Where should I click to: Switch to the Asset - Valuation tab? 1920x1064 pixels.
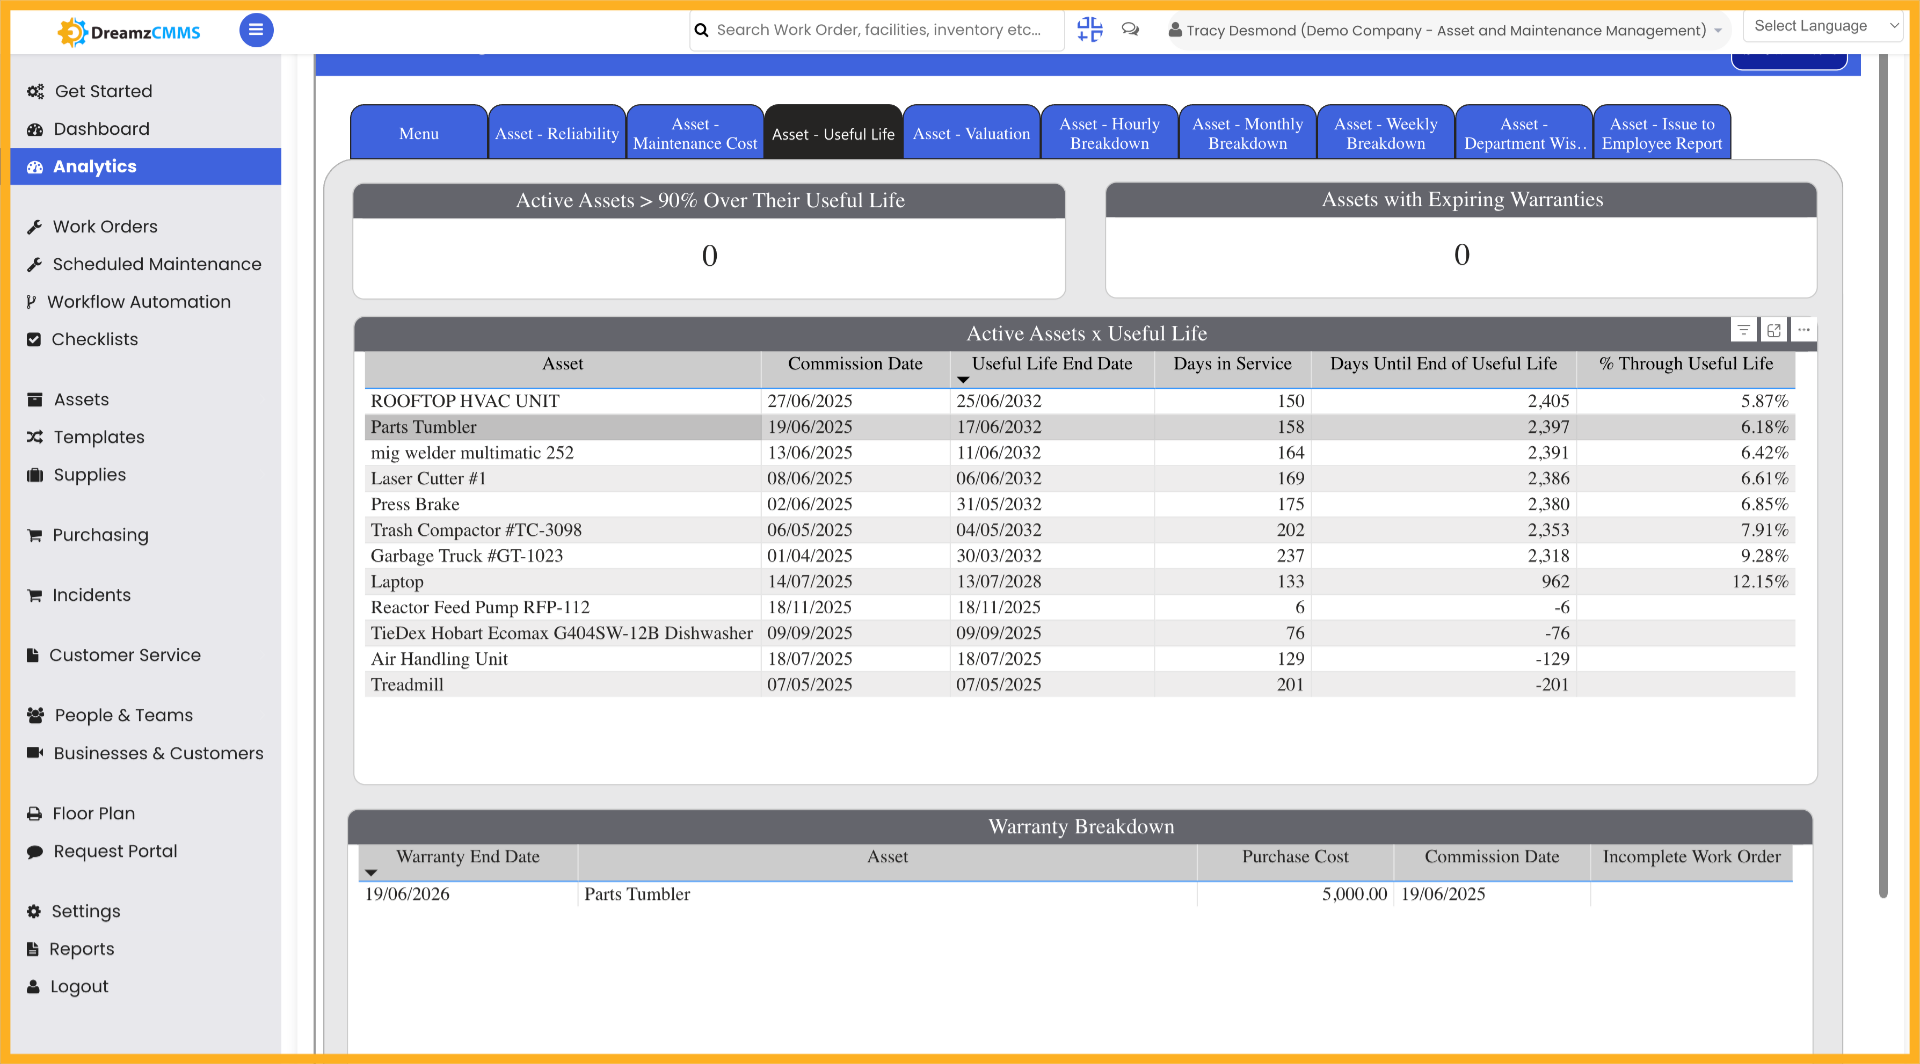coord(971,131)
